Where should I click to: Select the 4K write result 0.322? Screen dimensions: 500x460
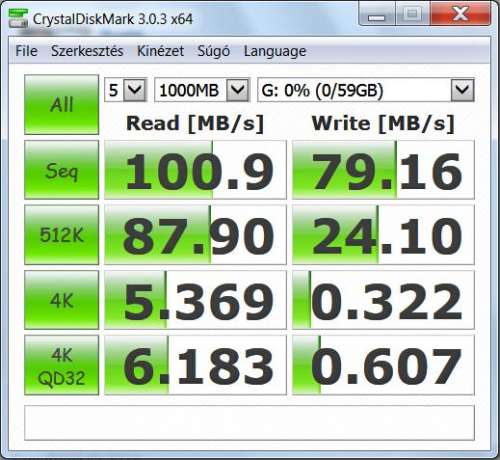point(383,300)
